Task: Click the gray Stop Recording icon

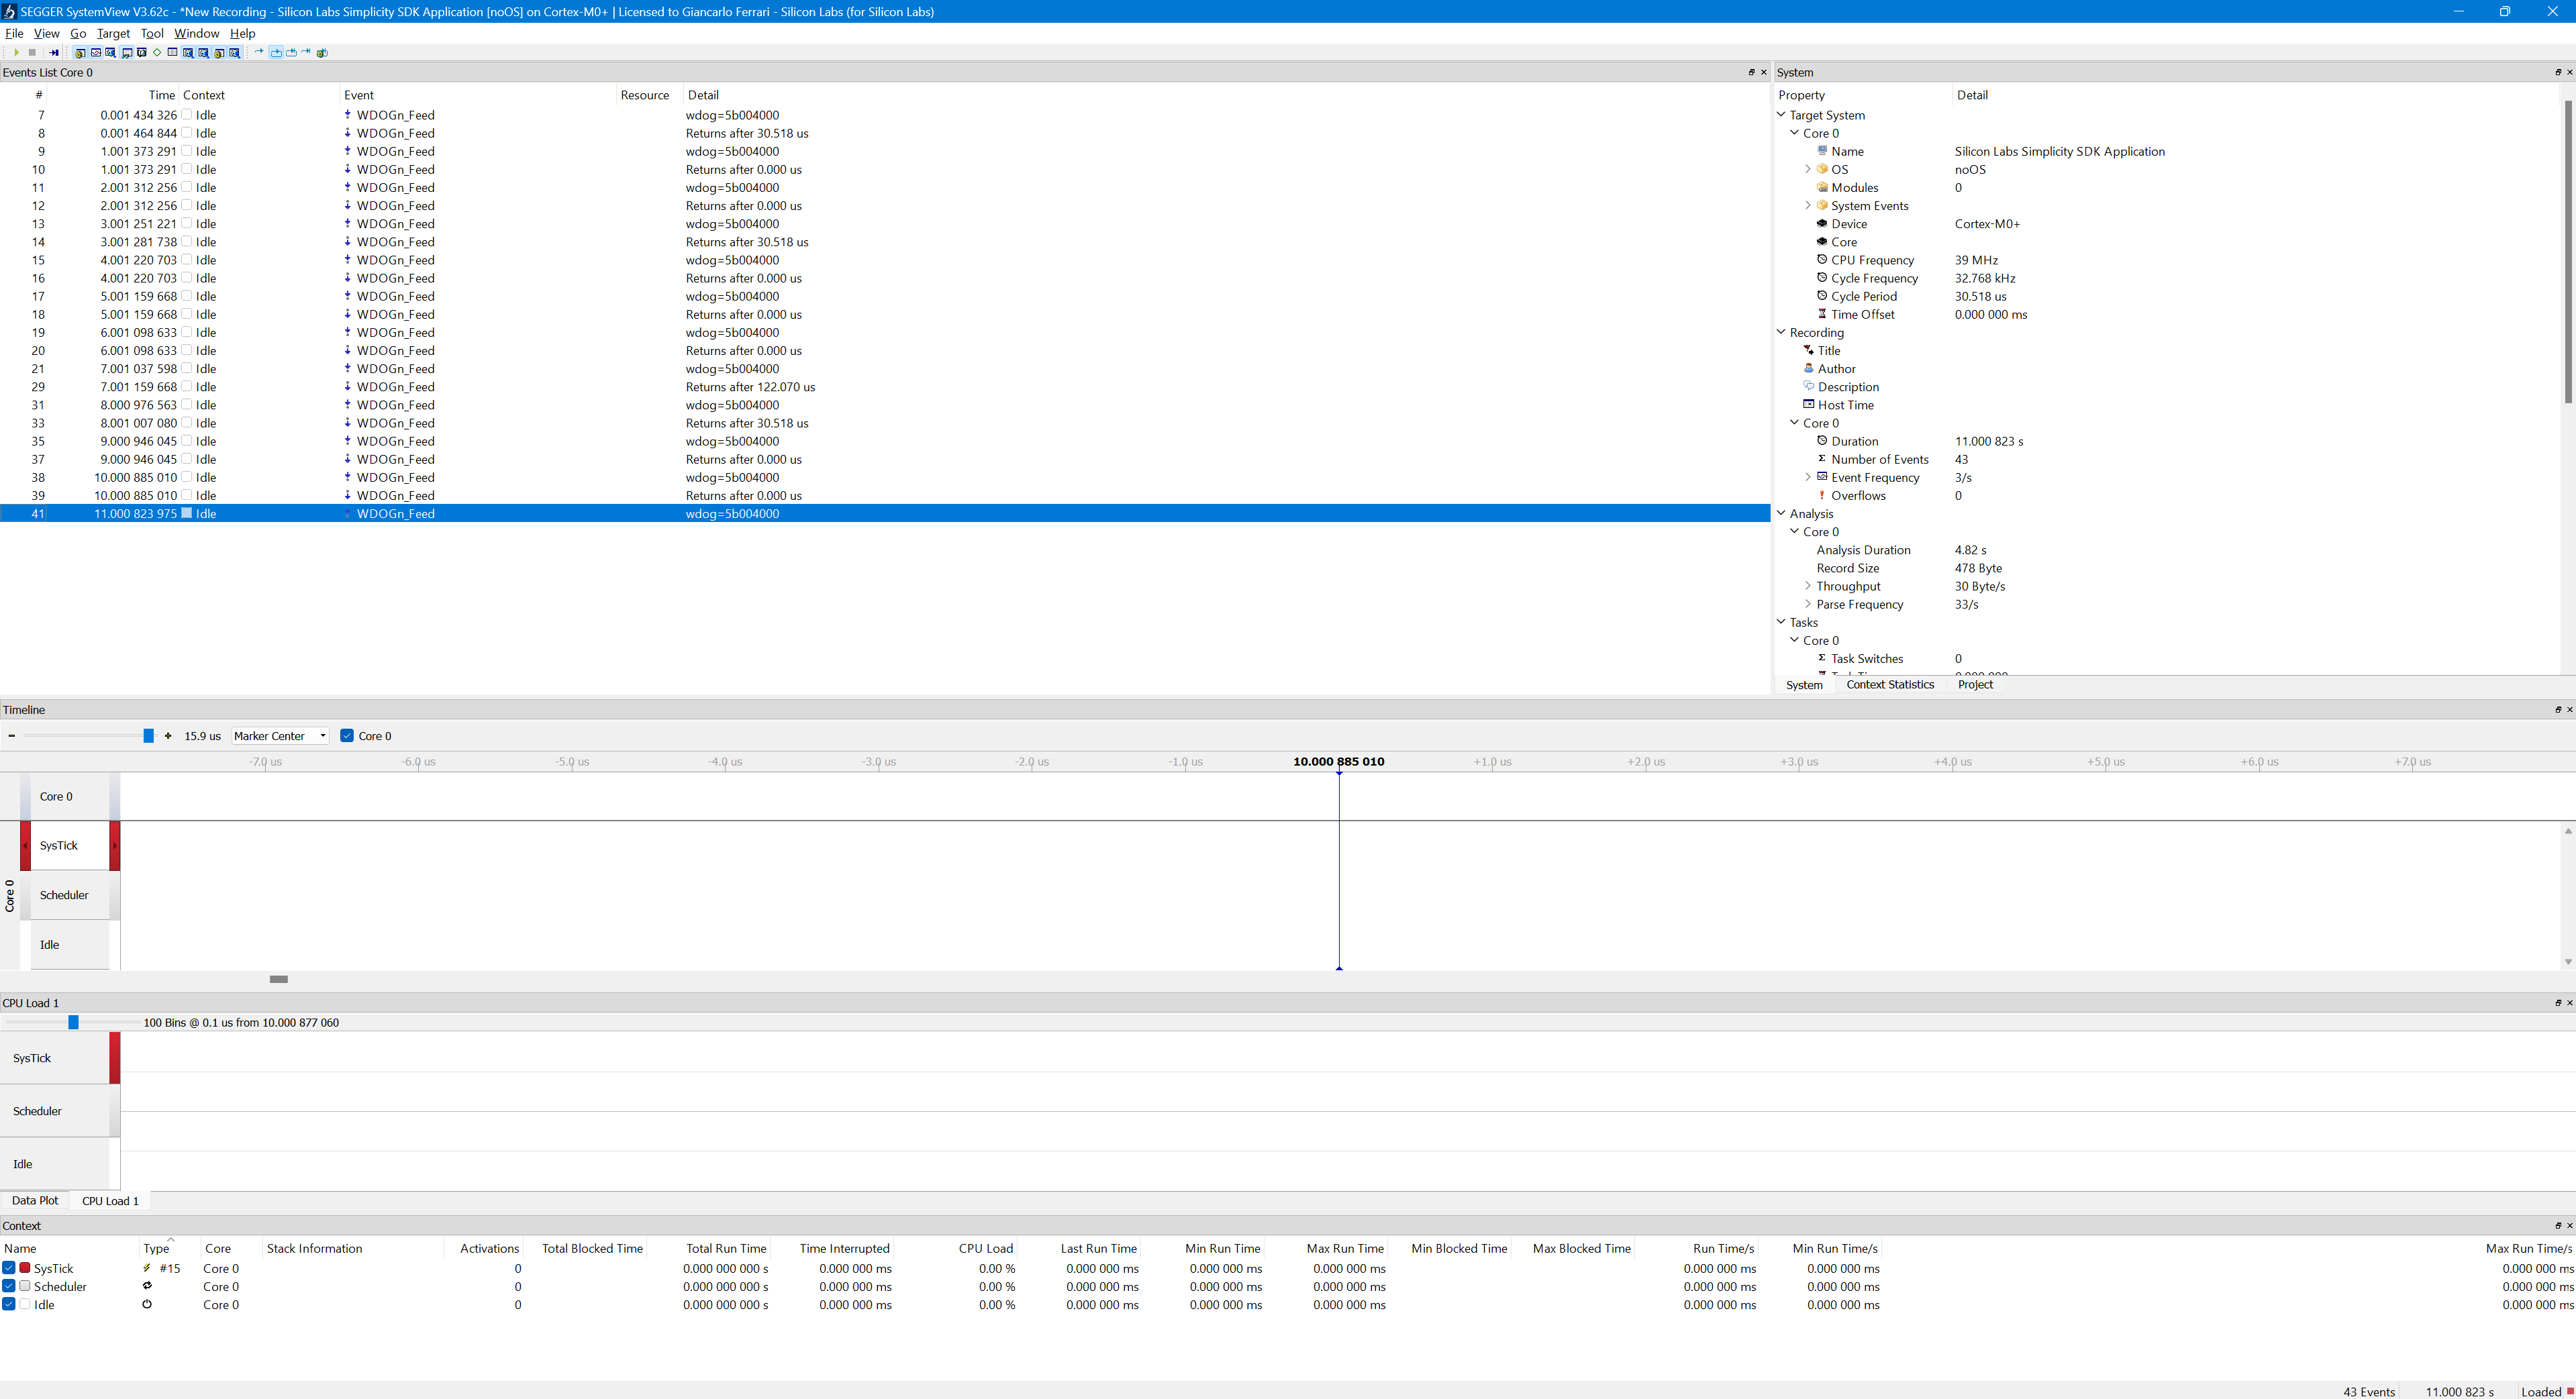Action: [x=32, y=53]
